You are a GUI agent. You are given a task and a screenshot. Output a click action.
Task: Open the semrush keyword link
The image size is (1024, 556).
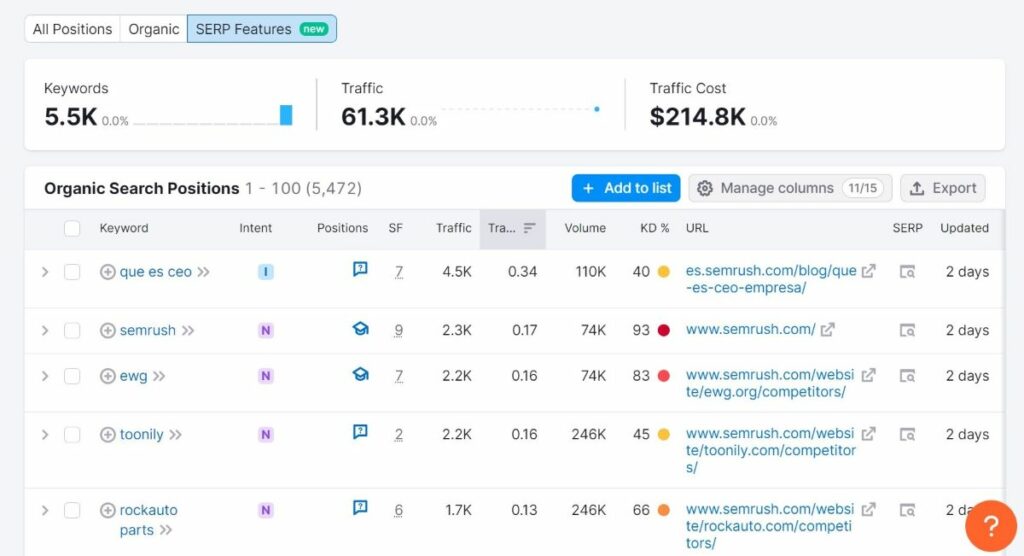[x=148, y=331]
